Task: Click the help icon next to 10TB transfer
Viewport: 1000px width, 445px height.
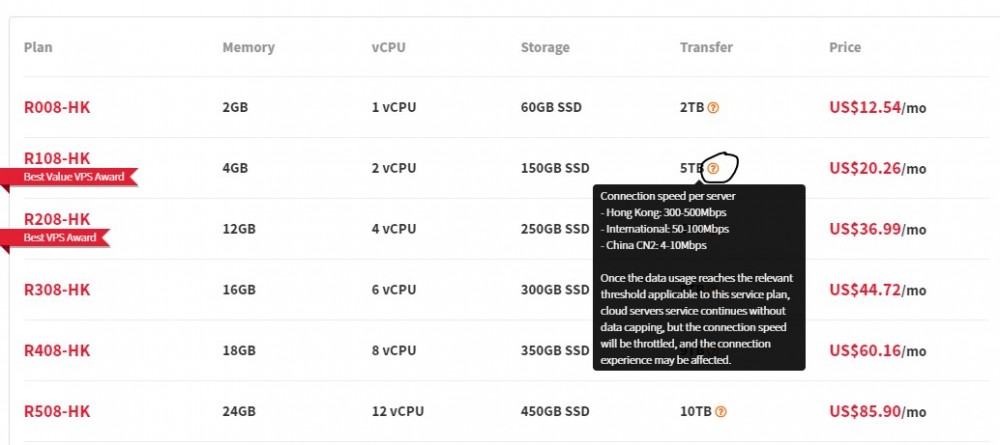Action: tap(721, 411)
